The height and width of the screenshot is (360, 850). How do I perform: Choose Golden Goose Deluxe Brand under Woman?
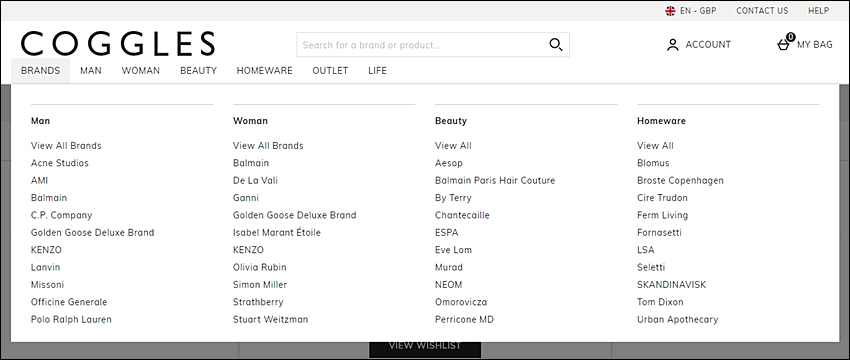click(295, 215)
